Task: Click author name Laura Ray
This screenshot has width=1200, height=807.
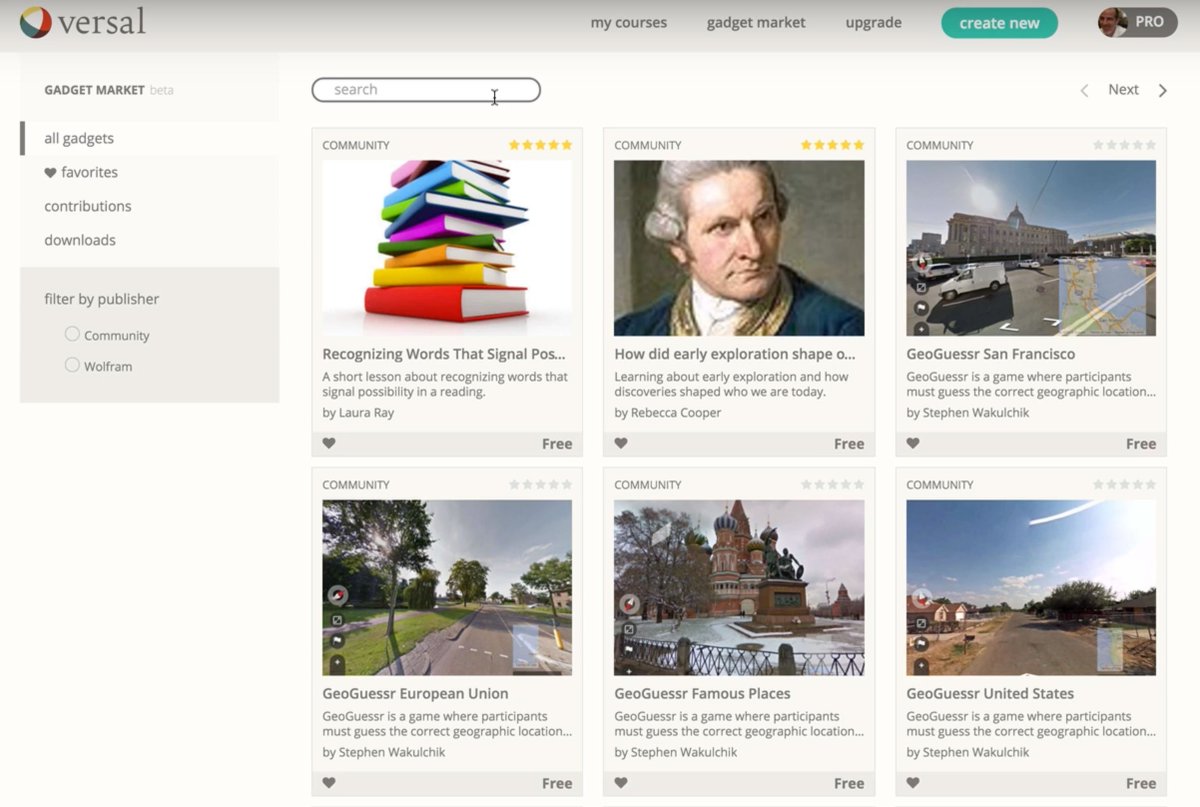Action: click(366, 413)
